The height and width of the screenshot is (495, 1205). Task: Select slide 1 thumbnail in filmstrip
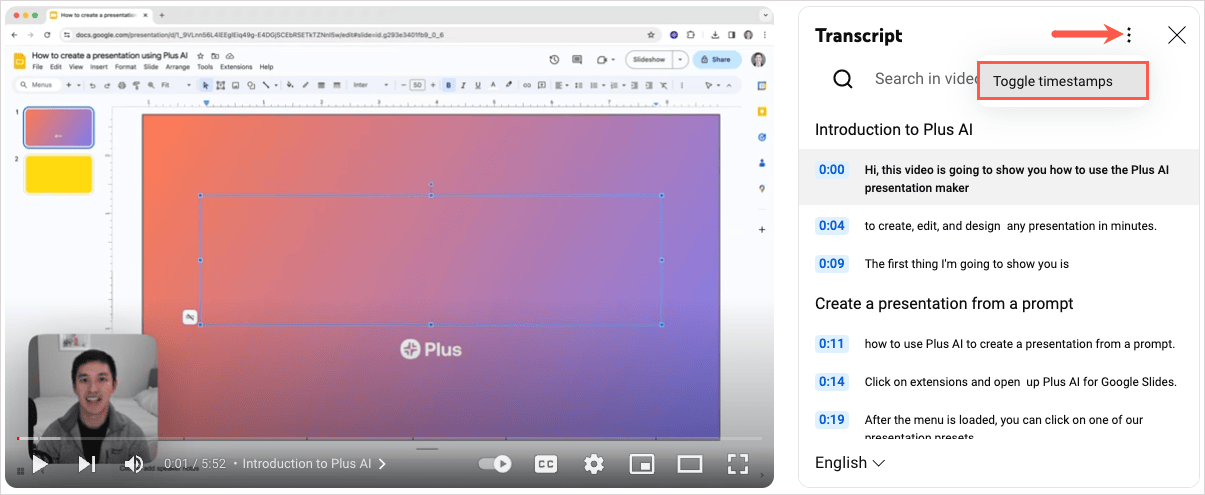pyautogui.click(x=58, y=128)
